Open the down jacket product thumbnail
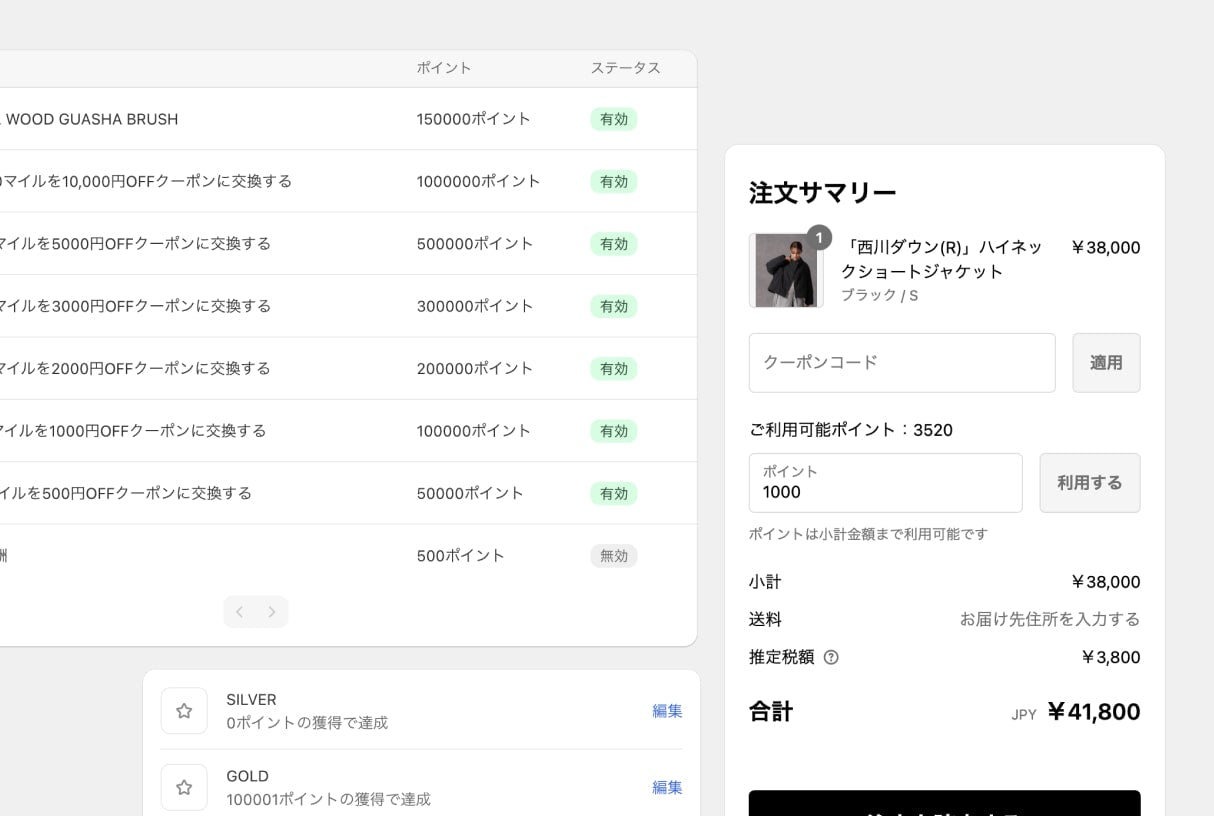 pyautogui.click(x=786, y=271)
